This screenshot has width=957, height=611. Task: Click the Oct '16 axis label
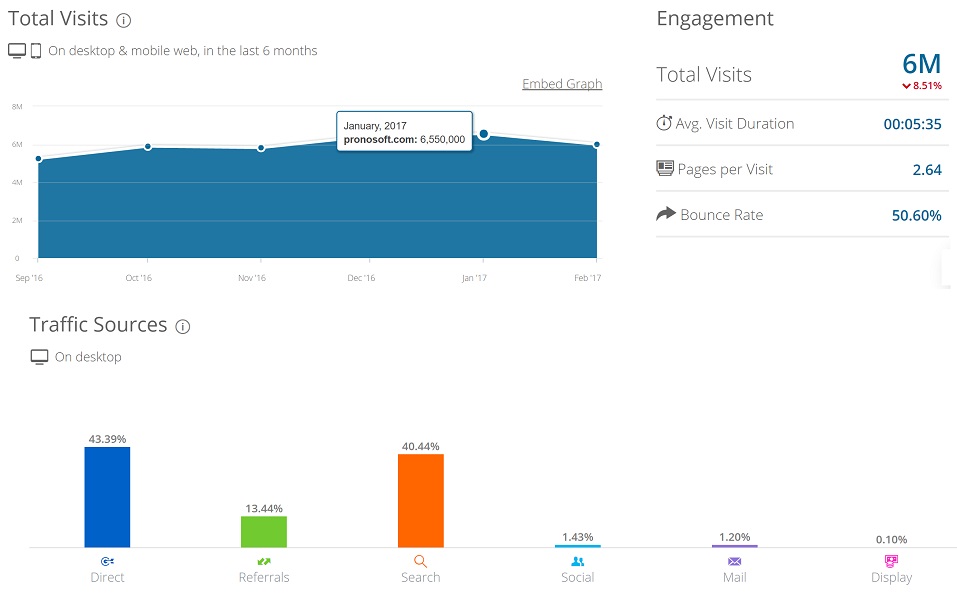tap(139, 278)
